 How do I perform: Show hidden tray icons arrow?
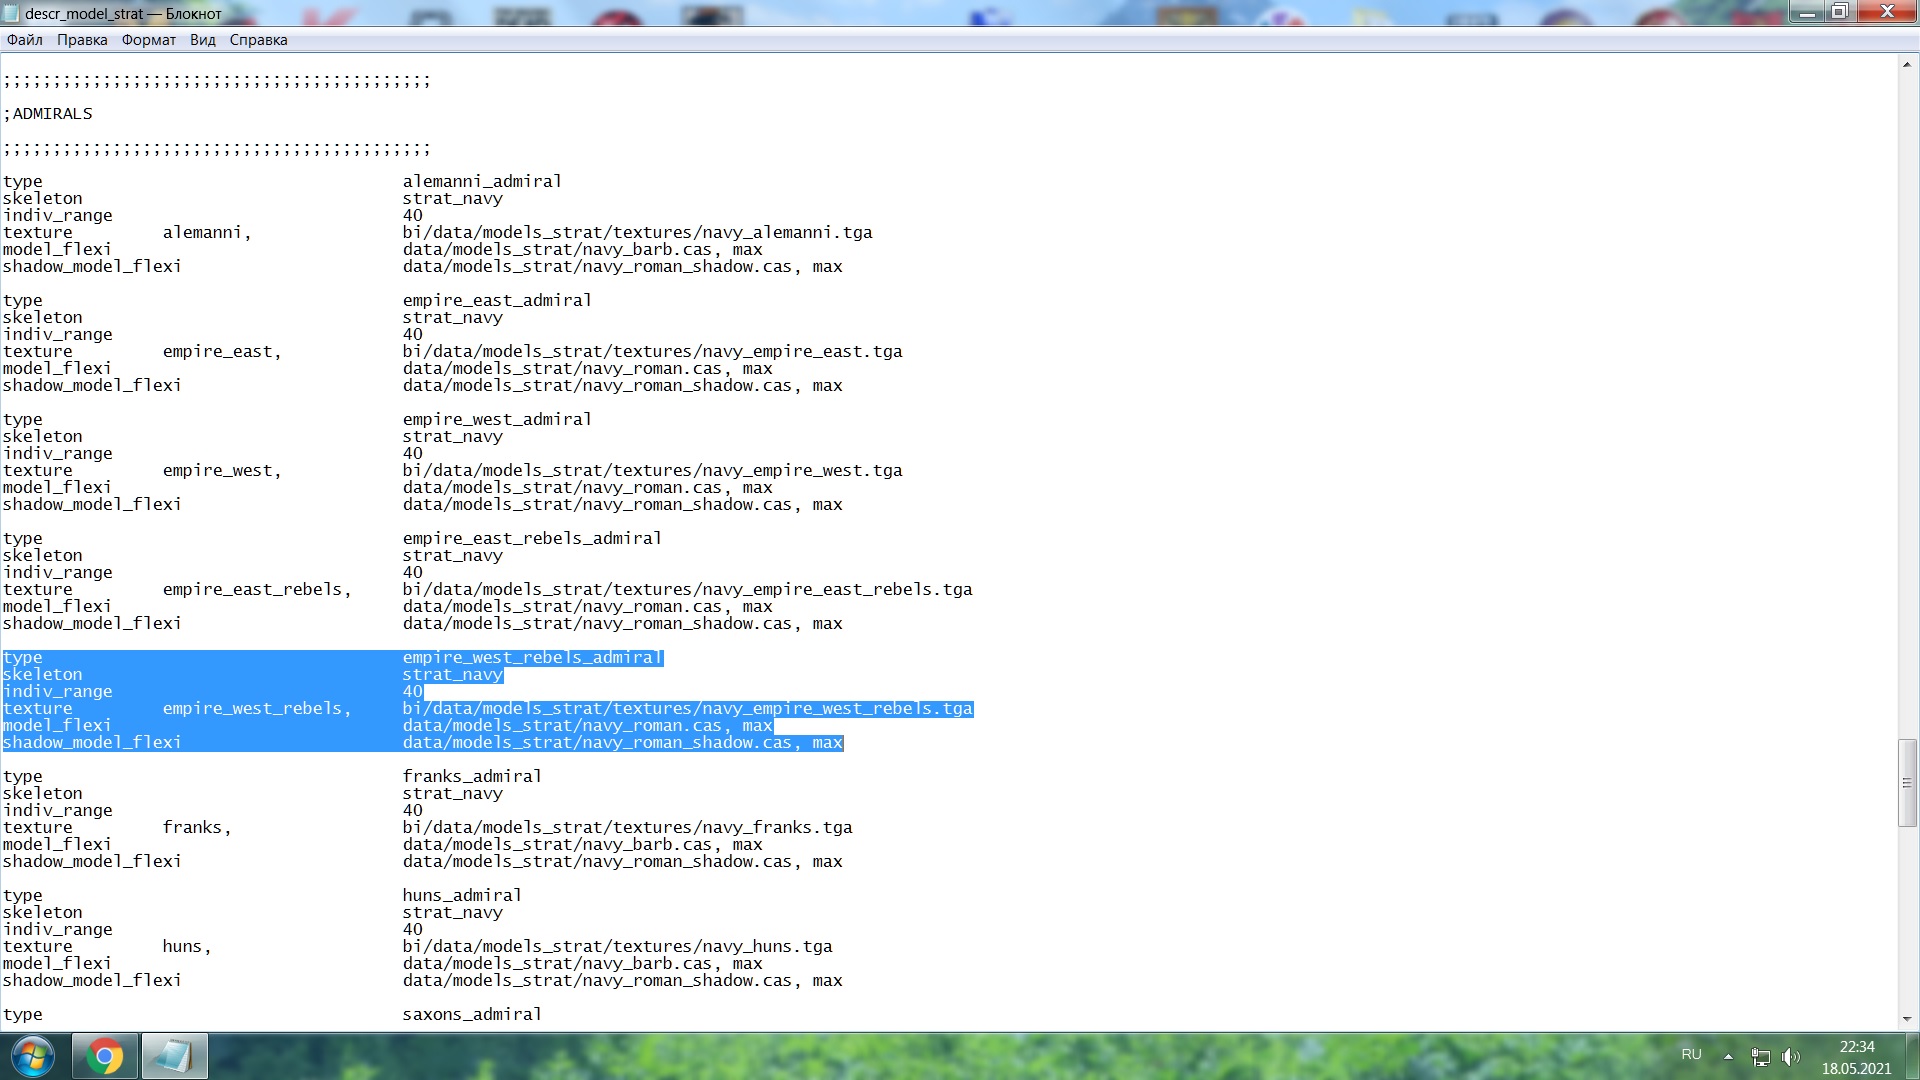pyautogui.click(x=1728, y=1056)
